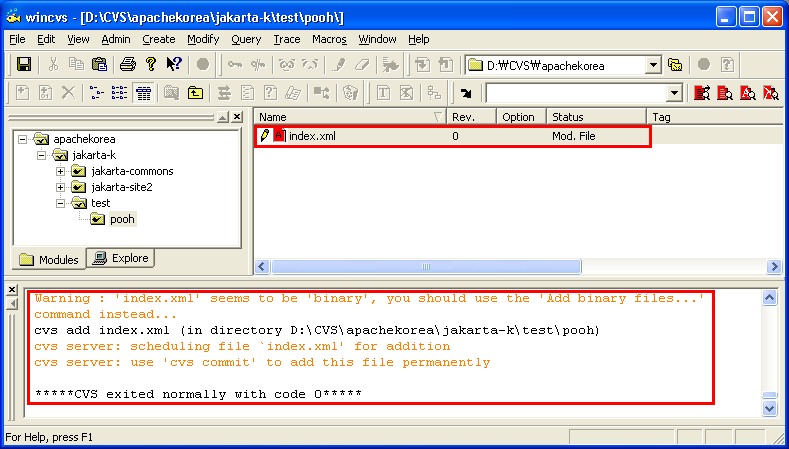The image size is (789, 449).
Task: Click the browse location folder icon
Action: pyautogui.click(x=675, y=65)
